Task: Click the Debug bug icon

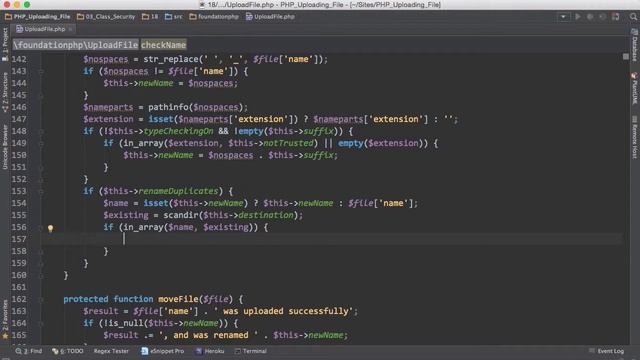Action: [x=590, y=17]
